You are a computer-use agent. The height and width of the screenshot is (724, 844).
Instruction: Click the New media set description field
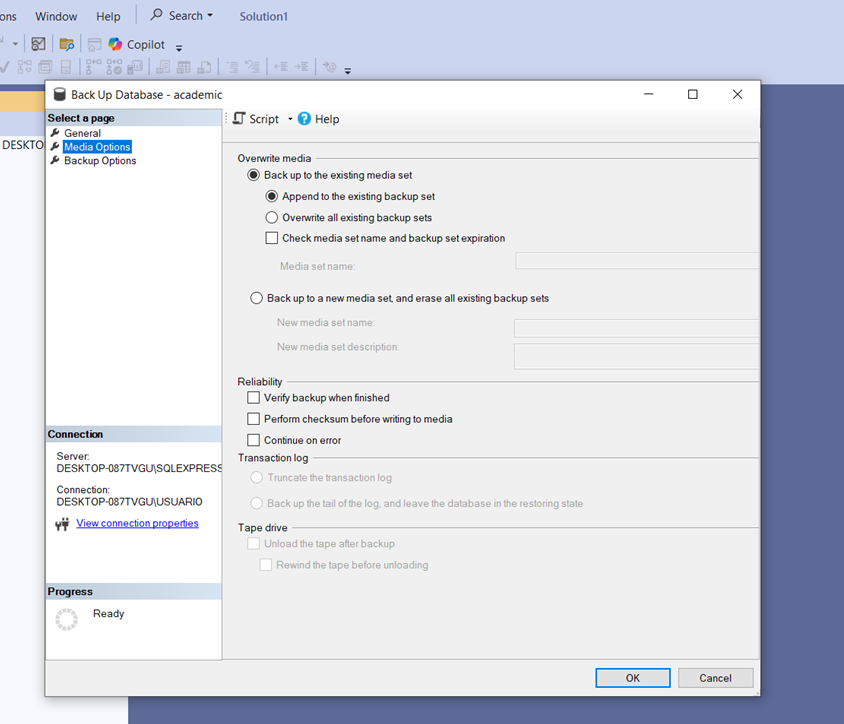point(637,356)
